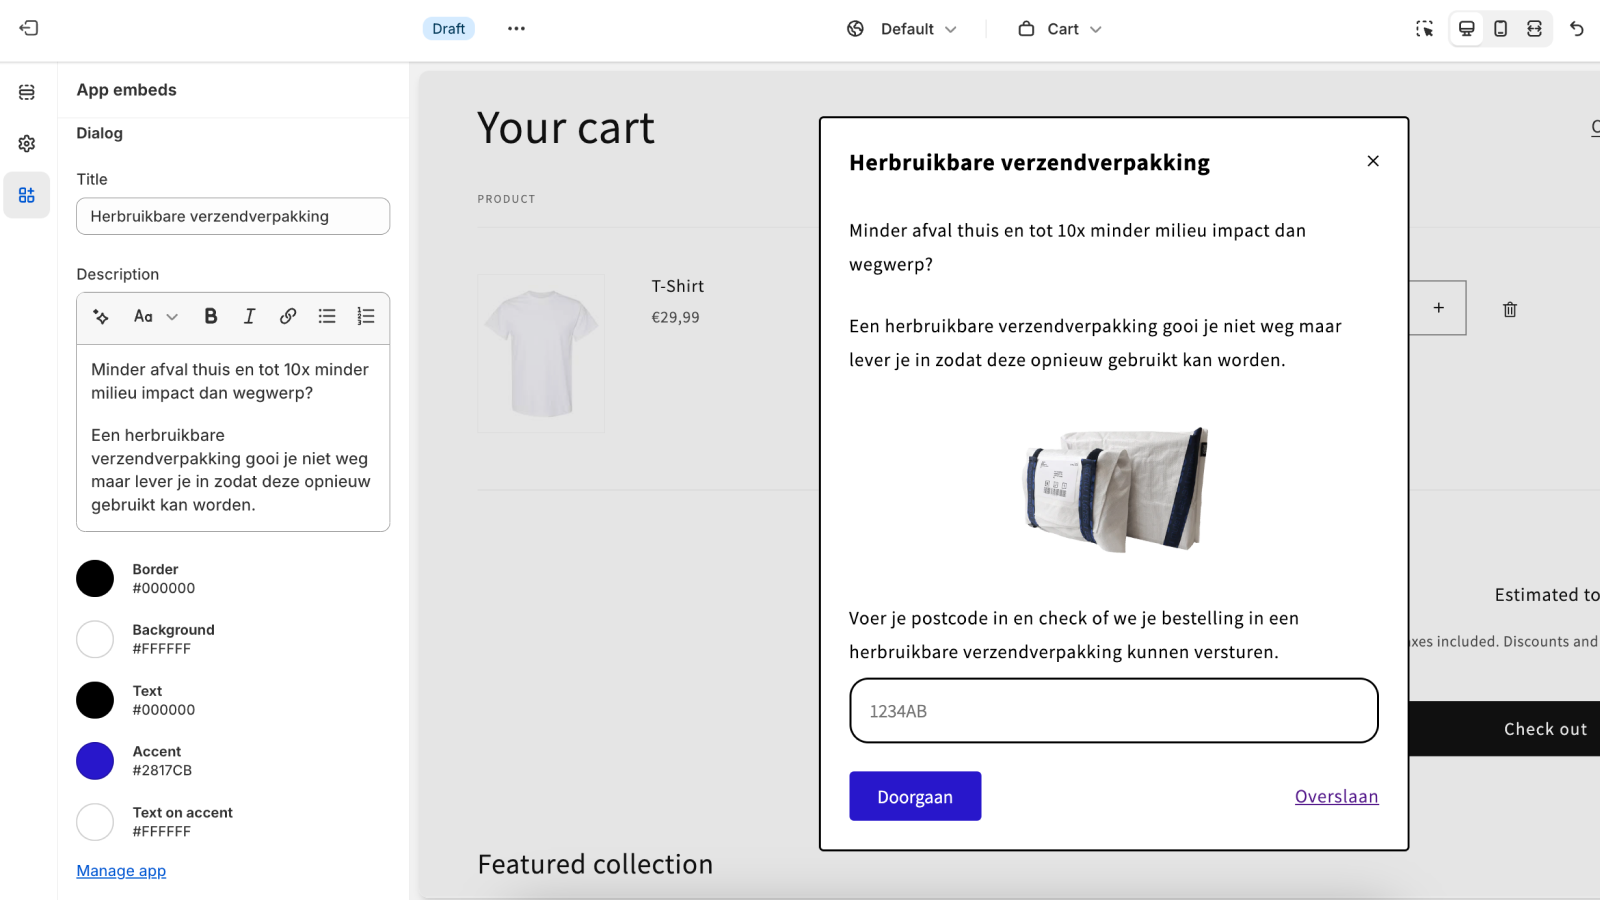Viewport: 1600px width, 900px height.
Task: Create a bulleted list in the description
Action: tap(327, 316)
